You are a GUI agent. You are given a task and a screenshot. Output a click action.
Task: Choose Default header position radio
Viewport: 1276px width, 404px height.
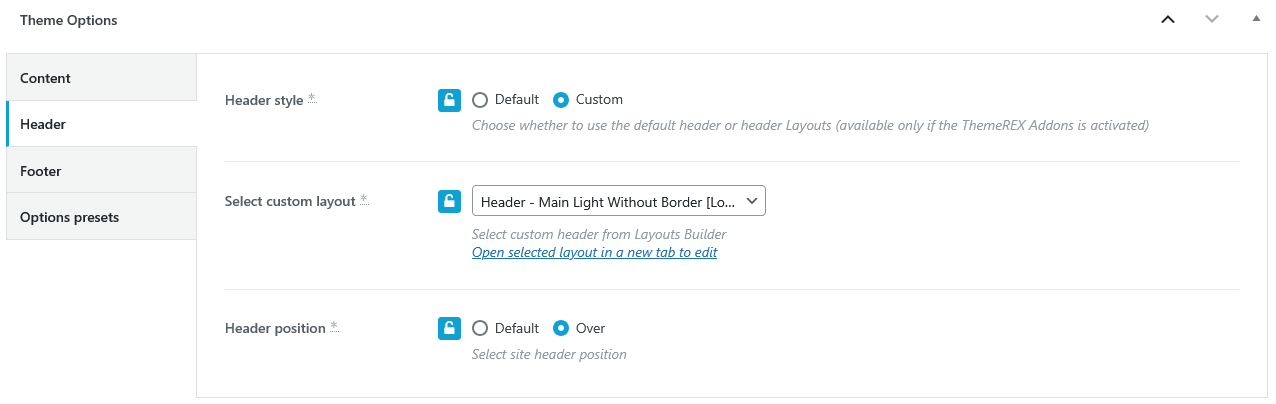(x=480, y=328)
